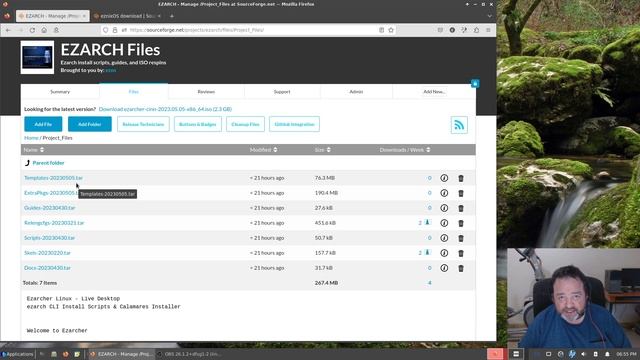Open the Guides-20230430.tar file link

[50, 208]
